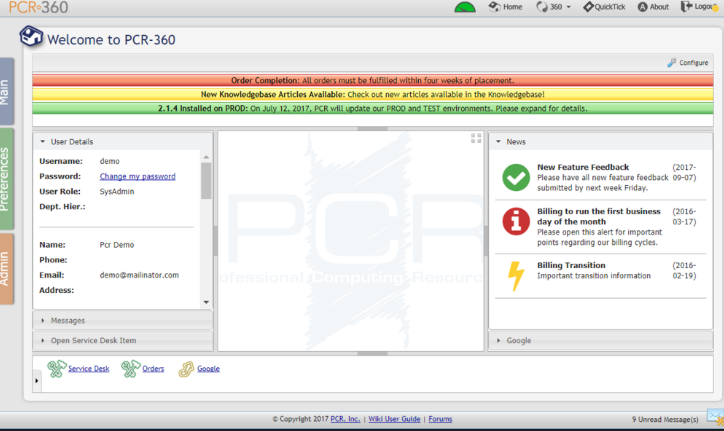Viewport: 724px width, 431px height.
Task: Expand the Messages panel
Action: pyautogui.click(x=68, y=321)
